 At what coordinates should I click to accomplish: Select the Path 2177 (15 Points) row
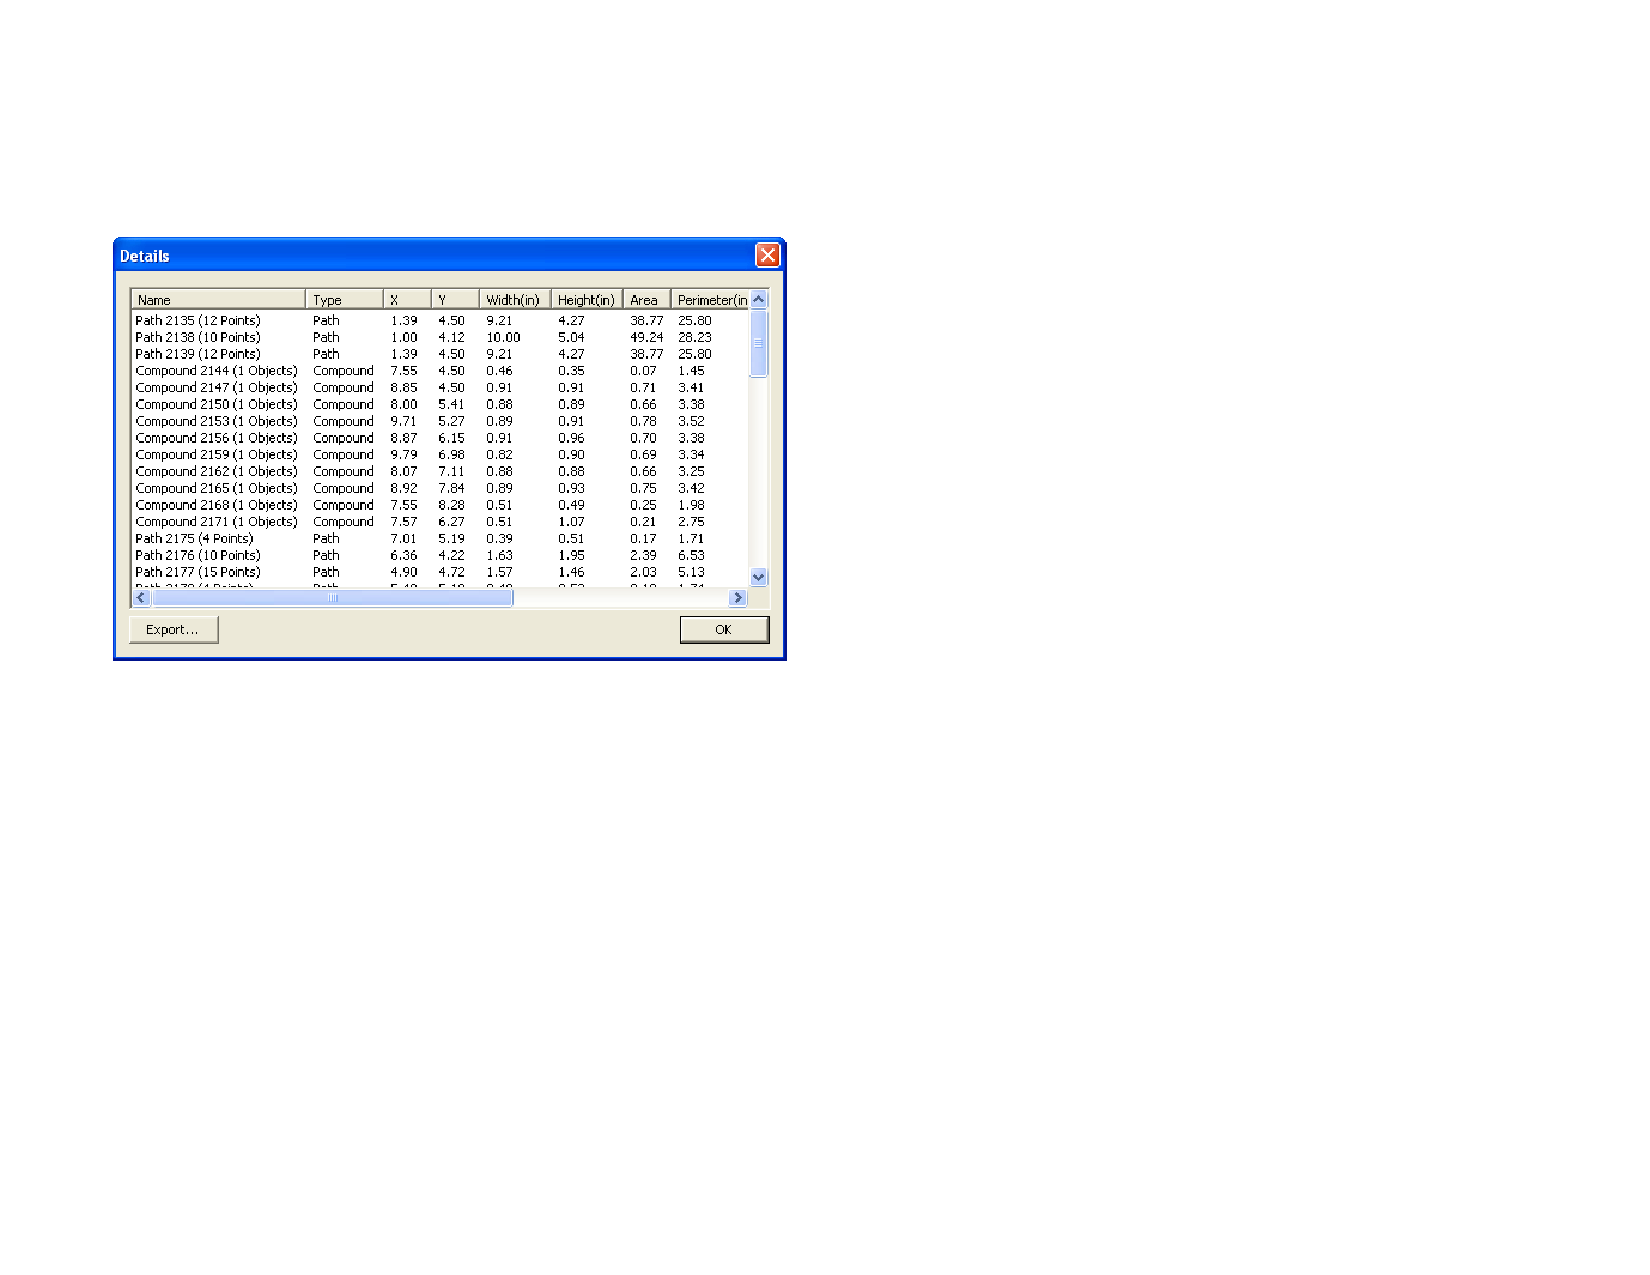pos(198,573)
